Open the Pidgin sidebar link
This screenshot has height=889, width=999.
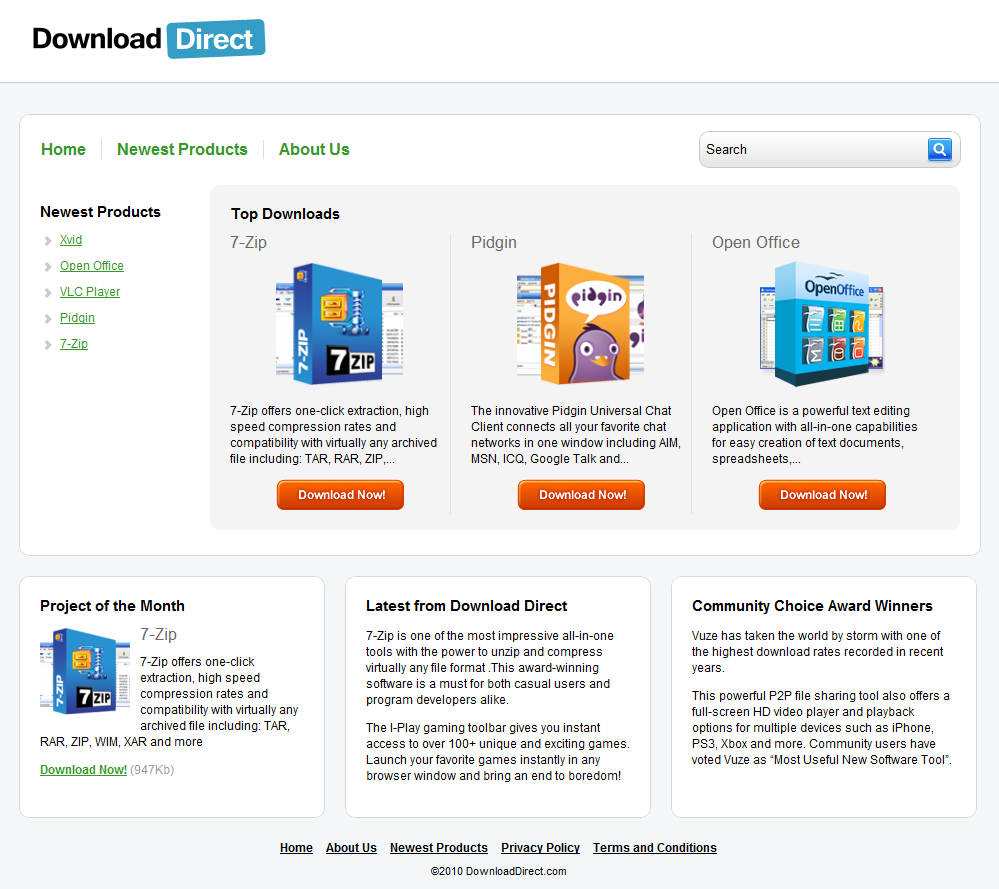click(77, 318)
